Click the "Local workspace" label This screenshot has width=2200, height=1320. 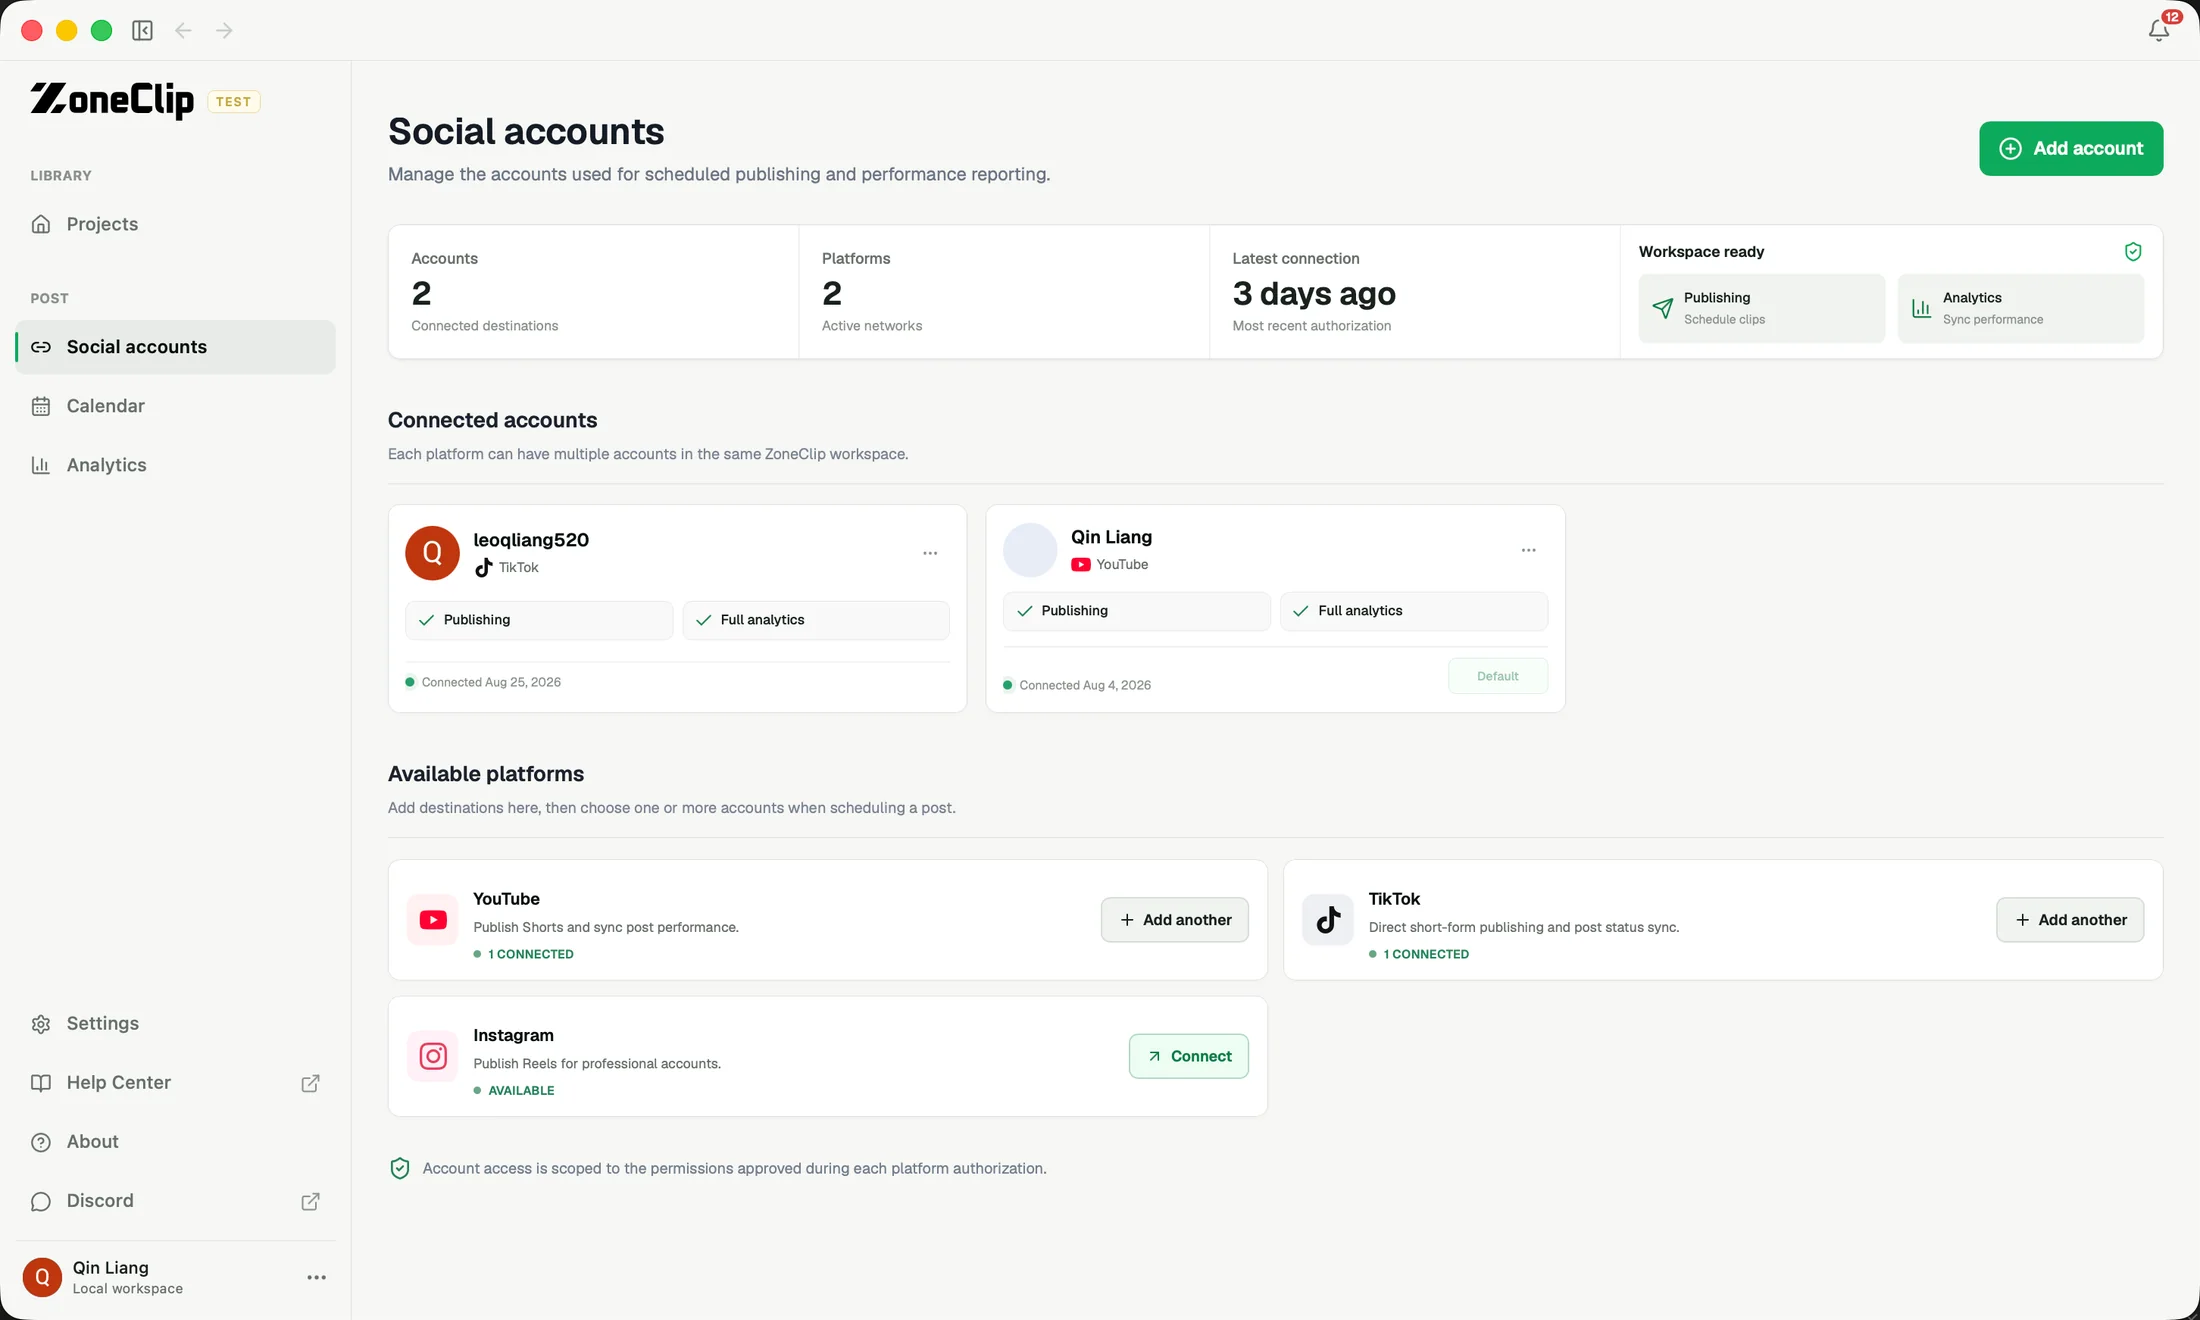128,1289
